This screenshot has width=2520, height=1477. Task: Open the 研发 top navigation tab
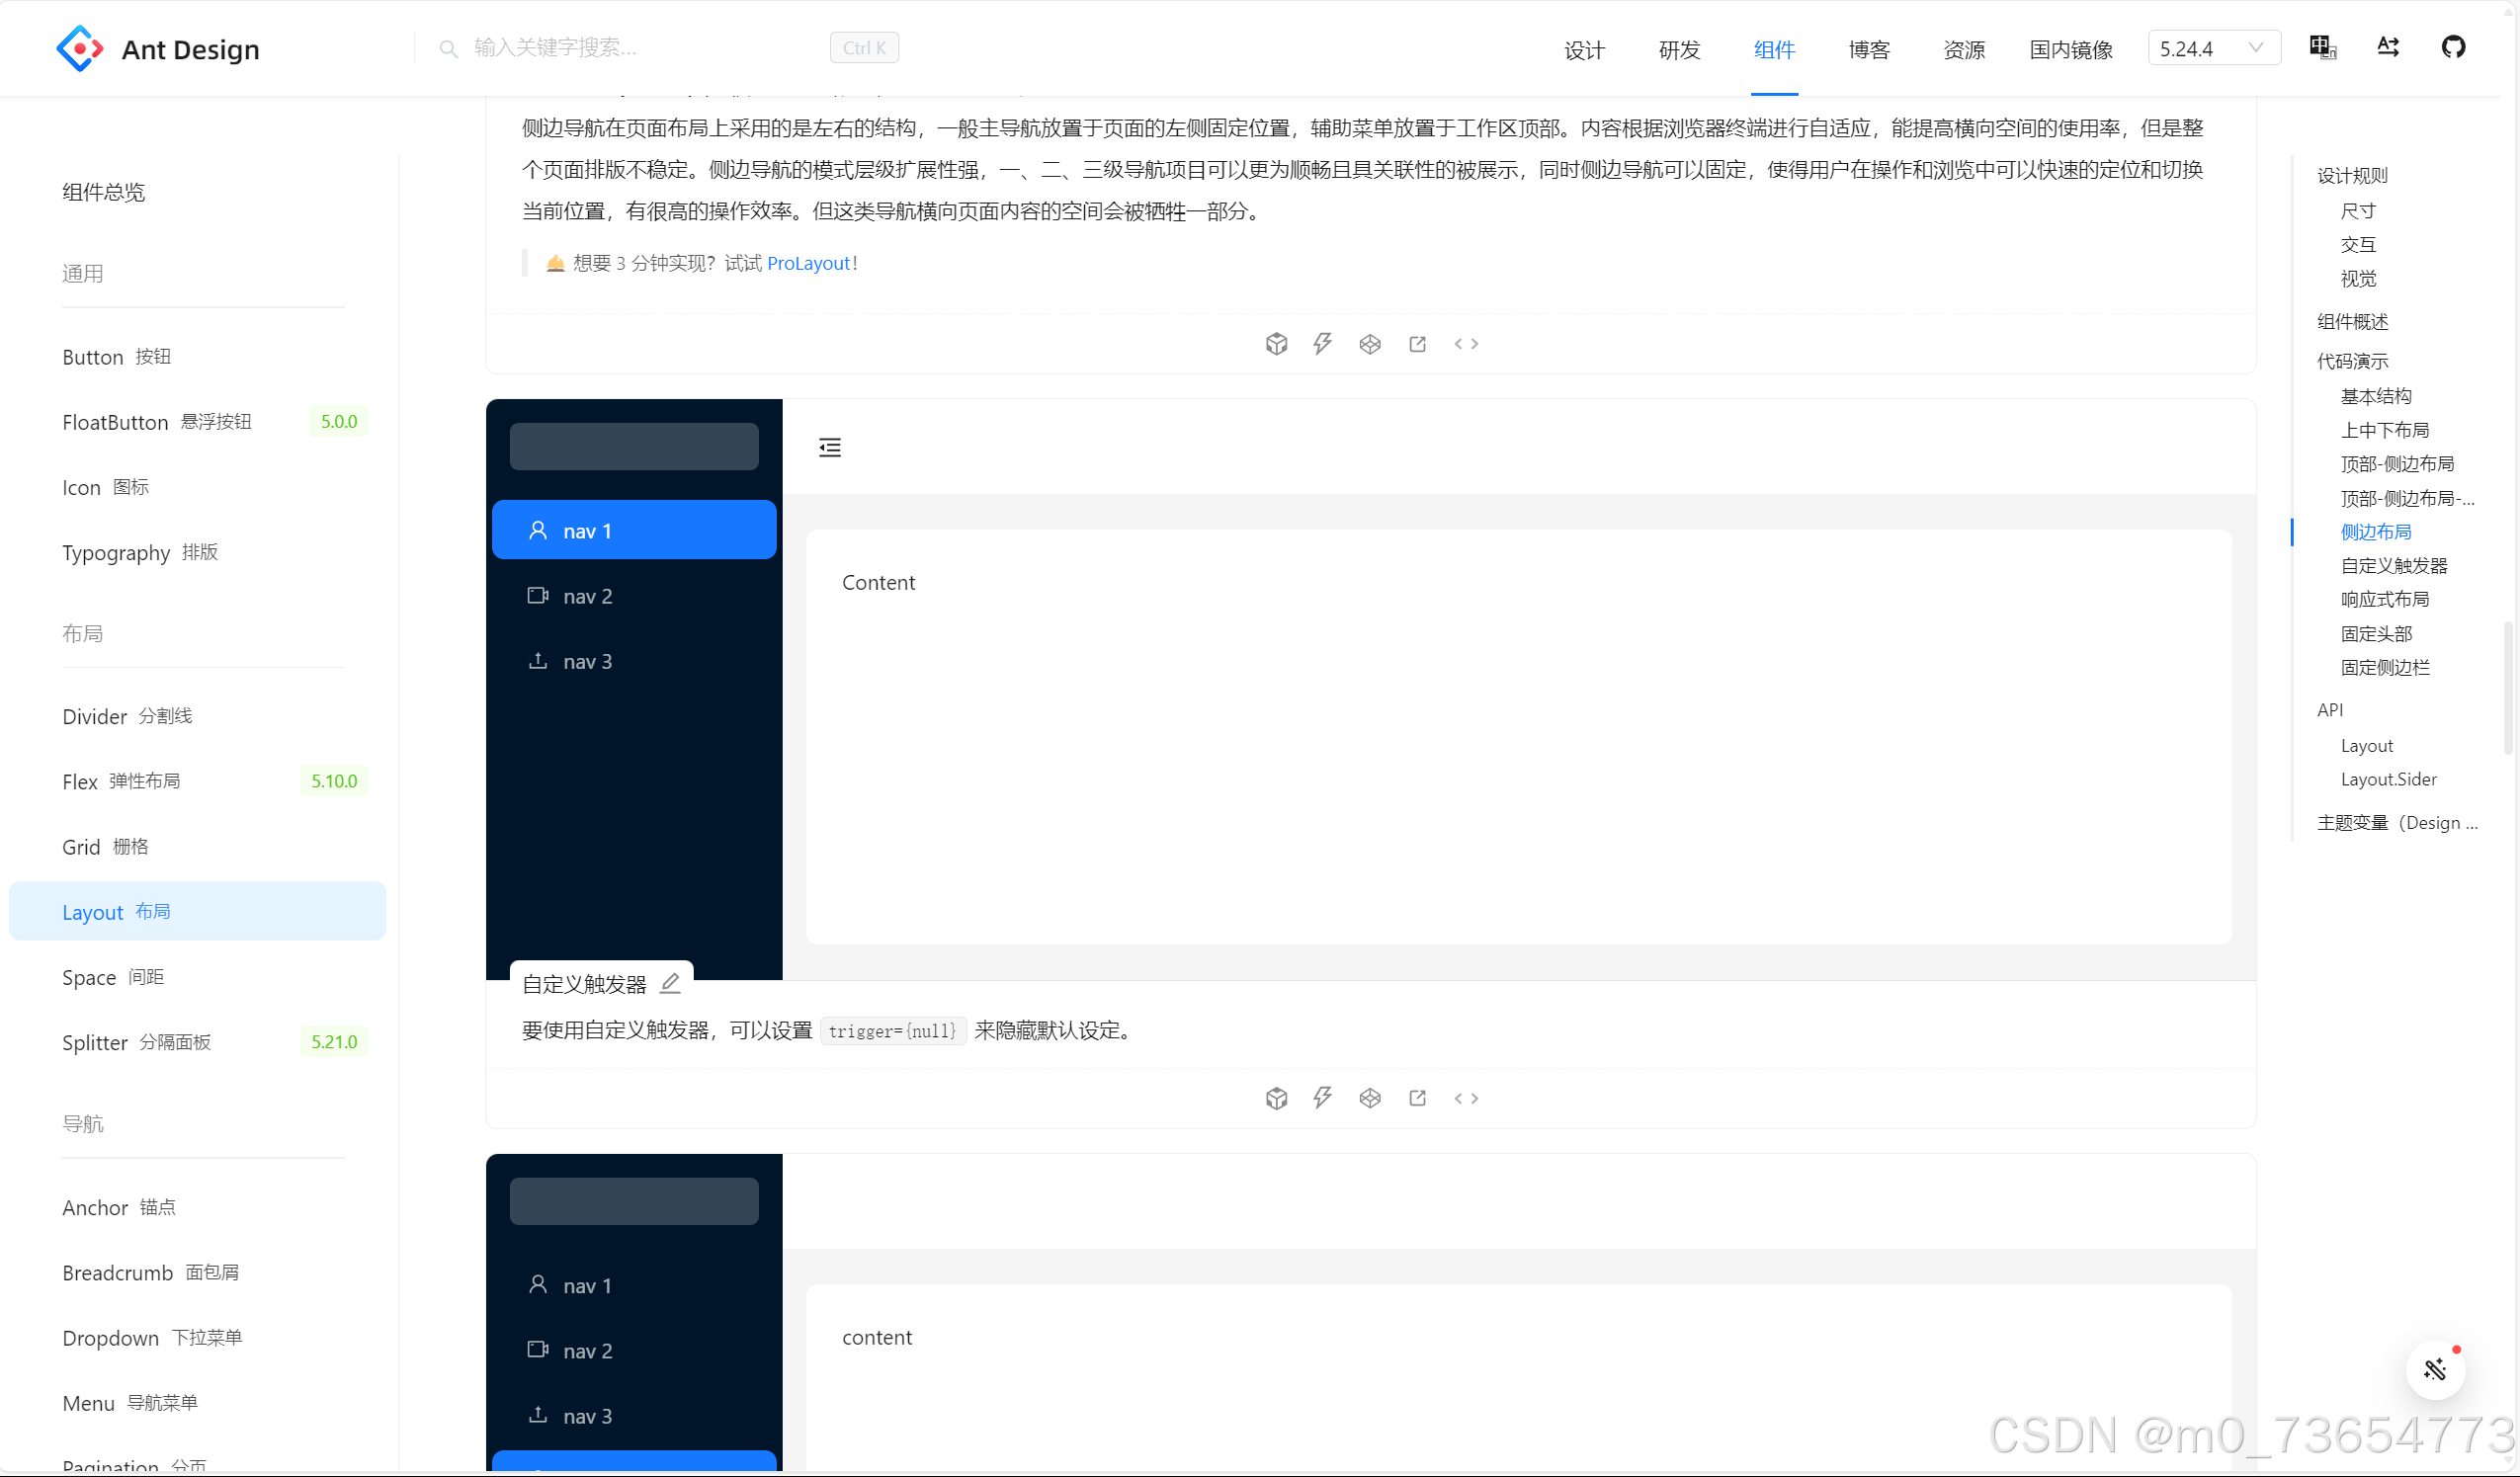coord(1679,50)
